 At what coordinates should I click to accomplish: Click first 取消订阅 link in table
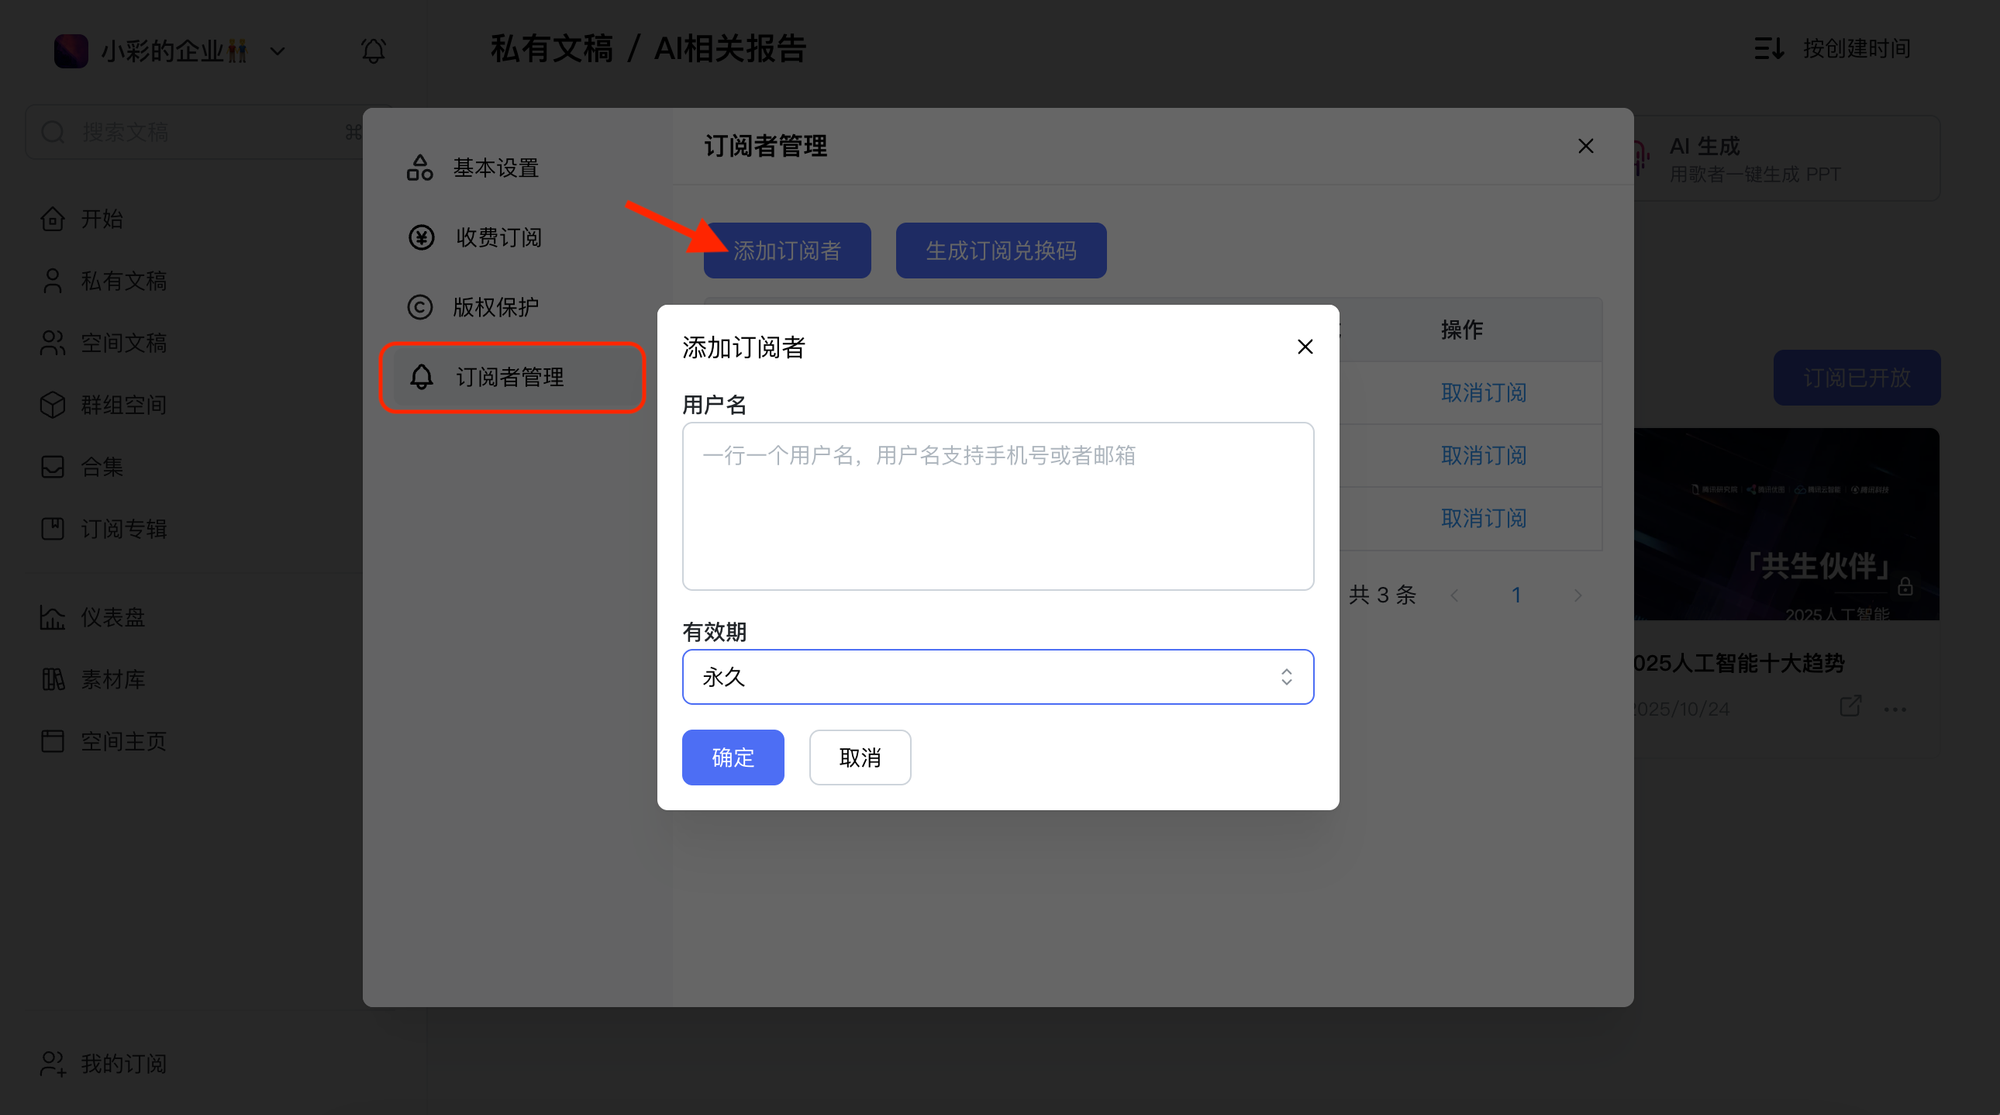point(1483,393)
